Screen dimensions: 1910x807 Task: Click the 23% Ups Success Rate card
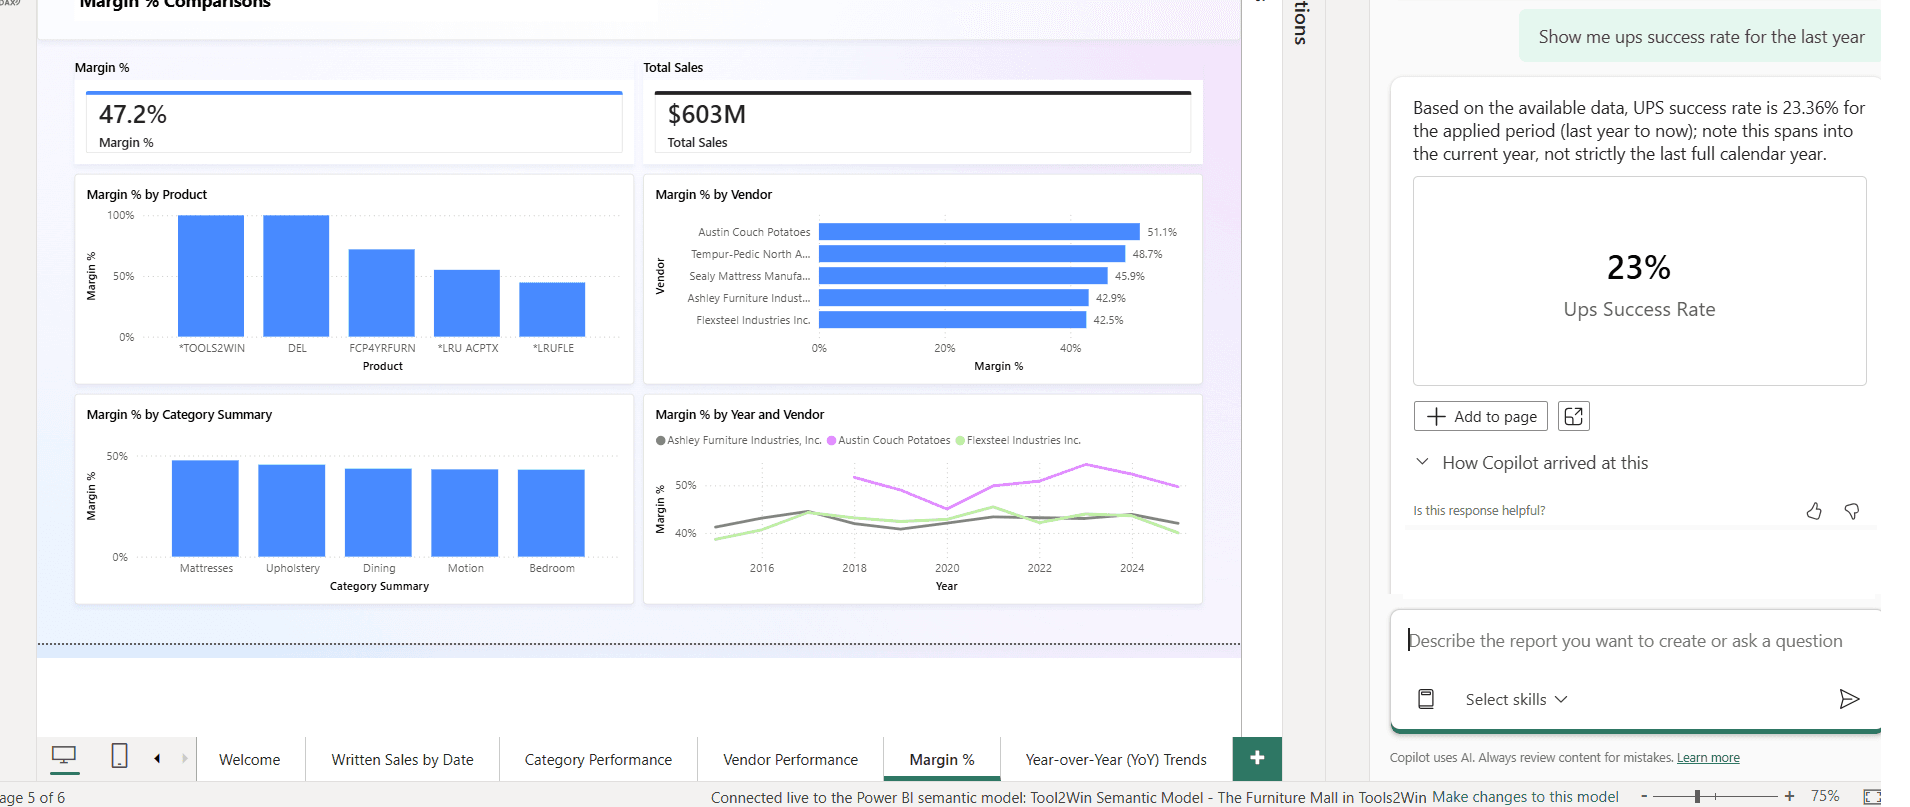[x=1639, y=281]
